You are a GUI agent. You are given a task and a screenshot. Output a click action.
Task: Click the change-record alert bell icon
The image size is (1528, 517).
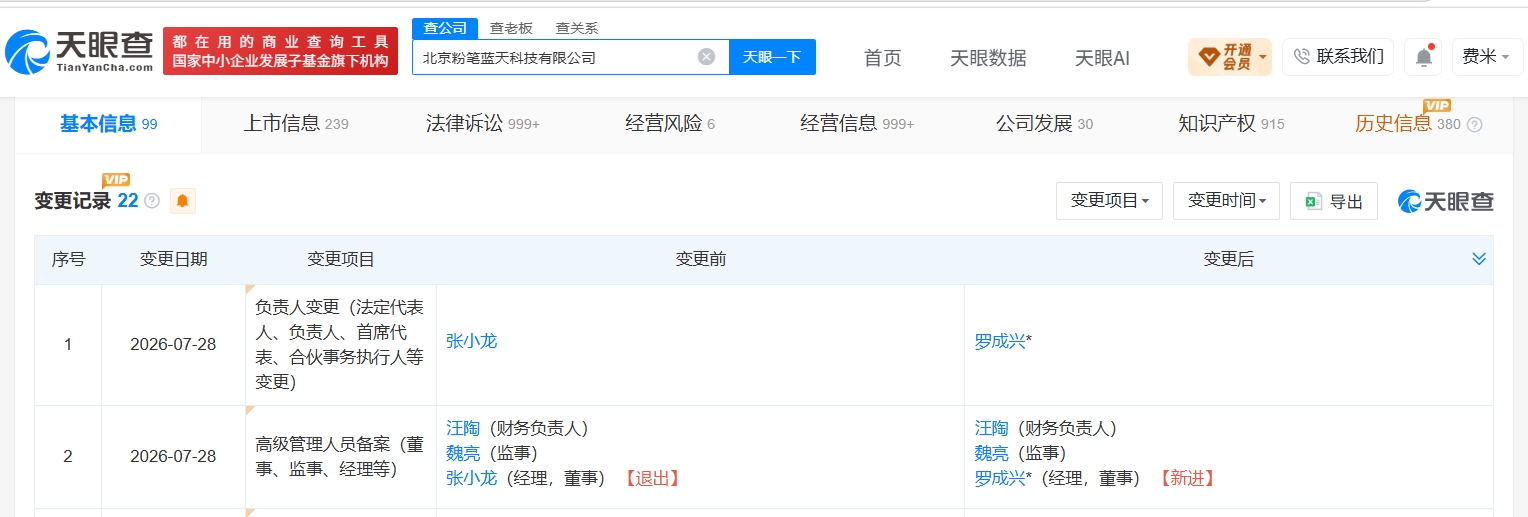182,201
